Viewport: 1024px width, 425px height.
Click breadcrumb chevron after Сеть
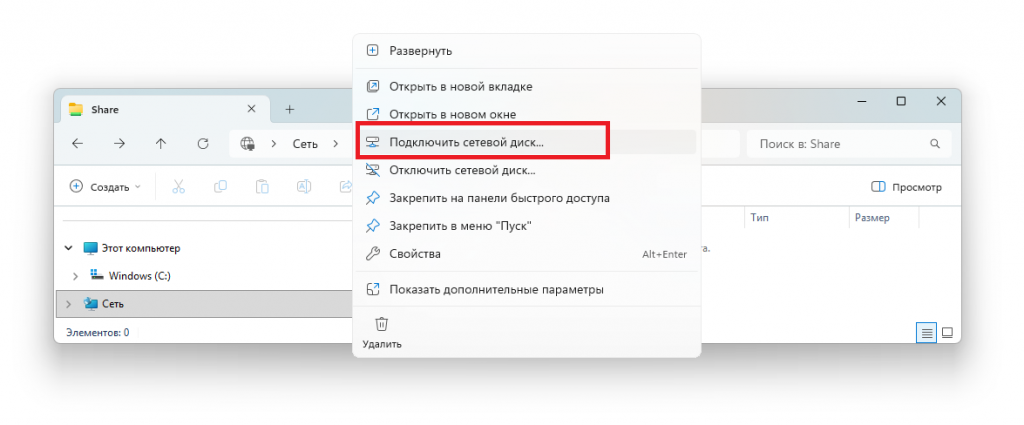coord(336,144)
